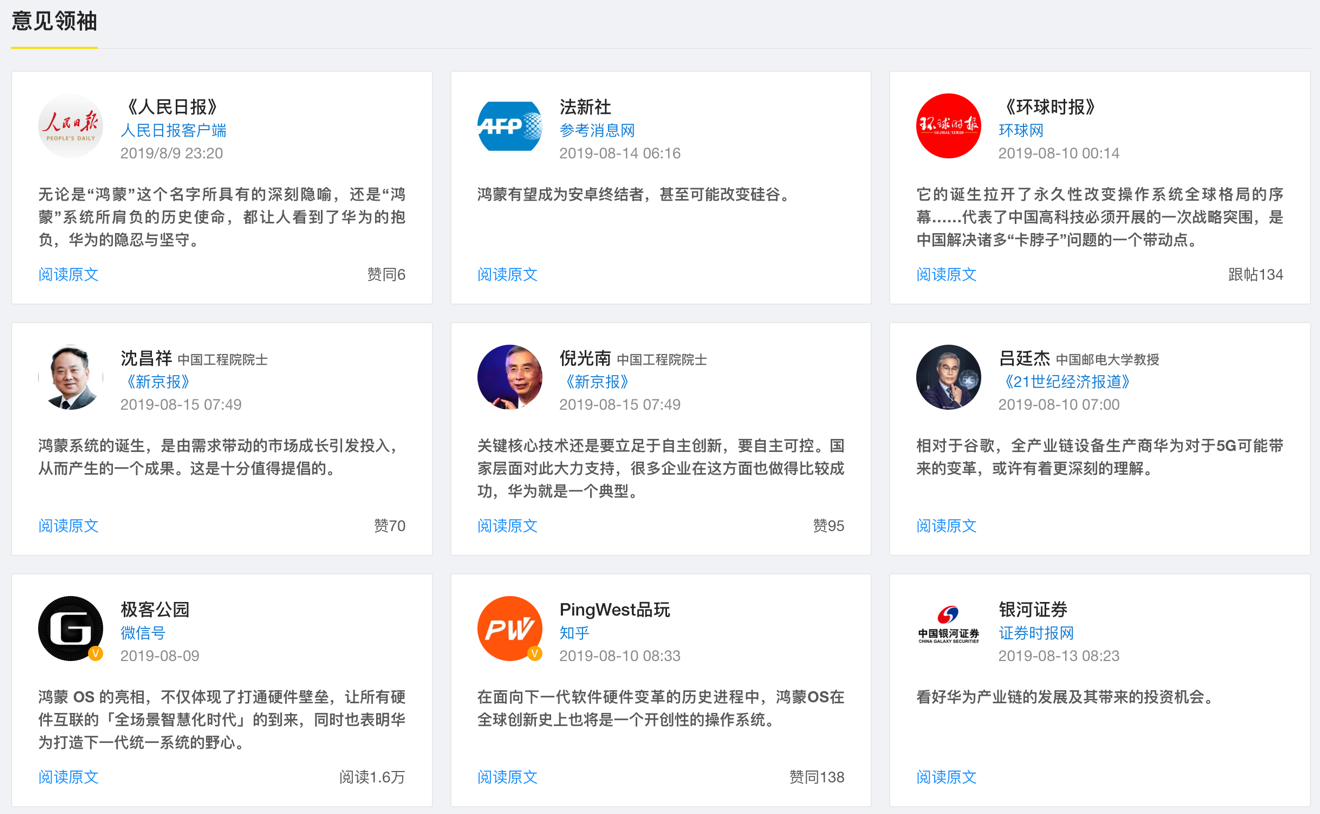Click the 银河证券 card title
The height and width of the screenshot is (814, 1320).
(x=1033, y=609)
